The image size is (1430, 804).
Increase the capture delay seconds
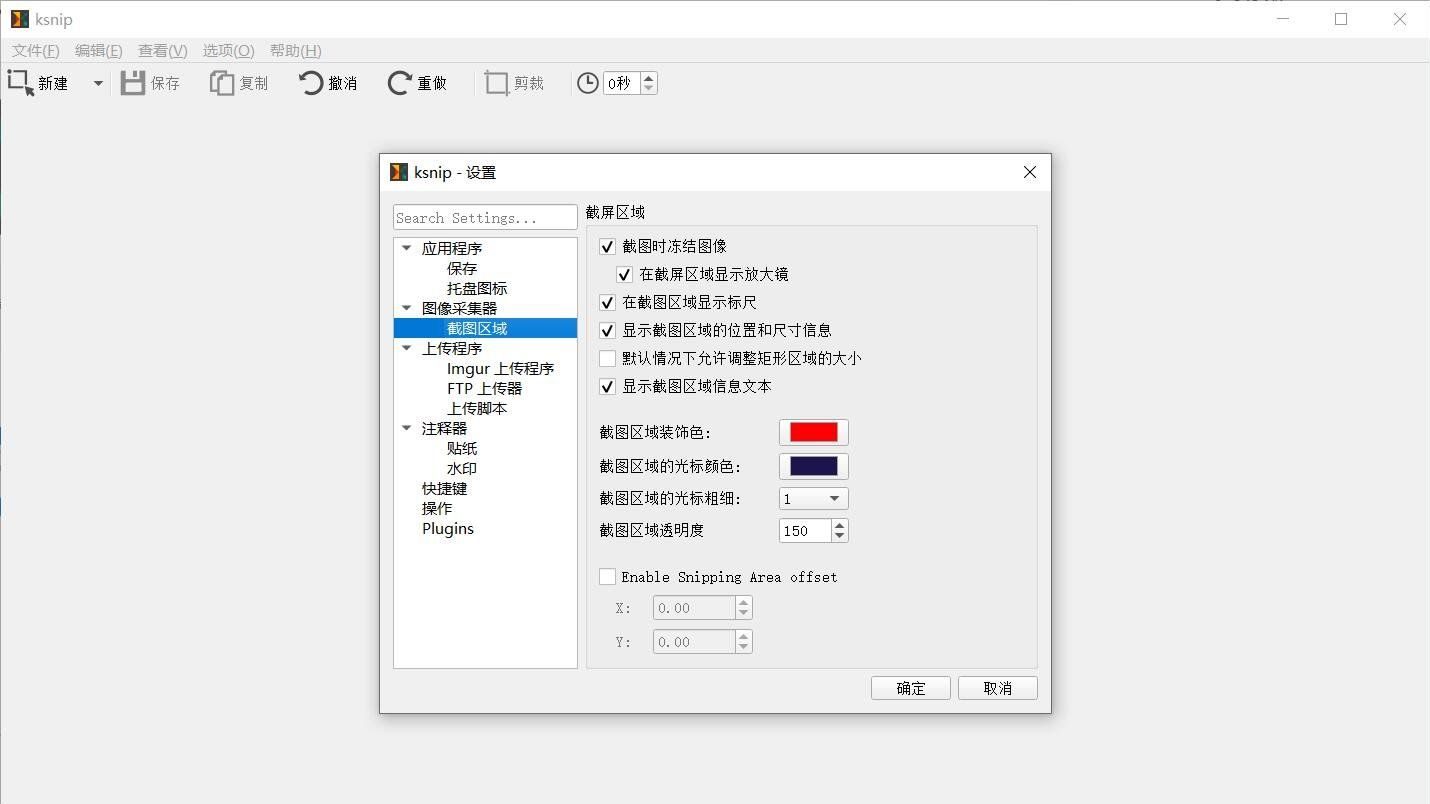(x=649, y=78)
